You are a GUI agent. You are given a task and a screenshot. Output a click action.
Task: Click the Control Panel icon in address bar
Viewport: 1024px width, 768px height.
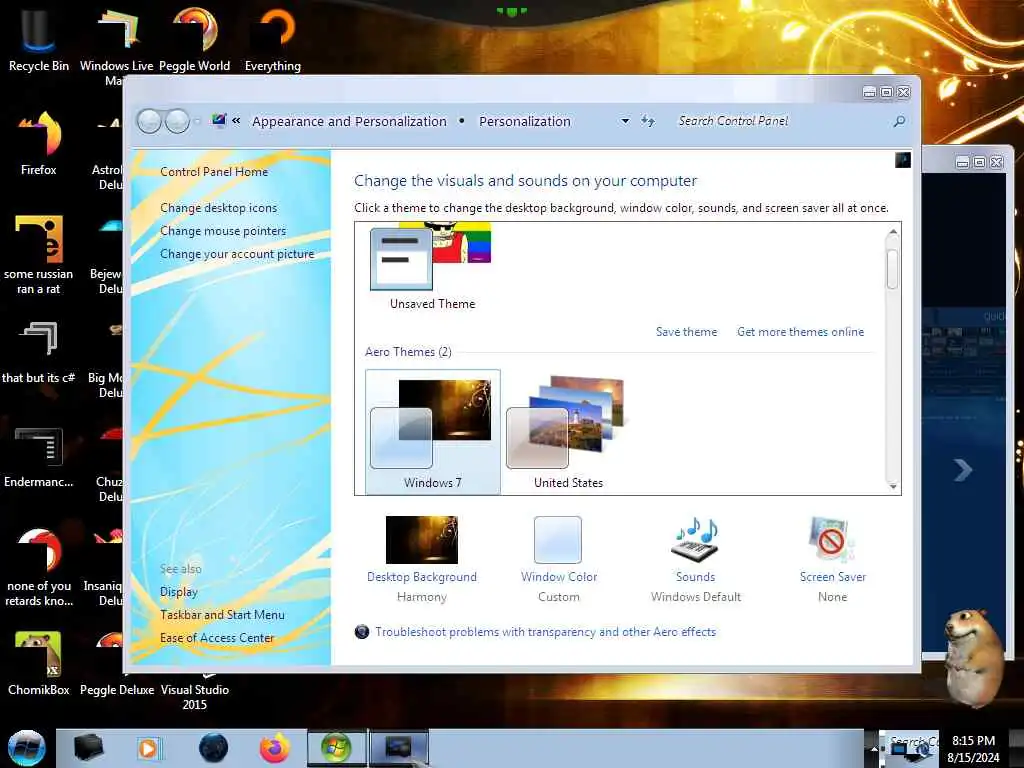pyautogui.click(x=219, y=120)
